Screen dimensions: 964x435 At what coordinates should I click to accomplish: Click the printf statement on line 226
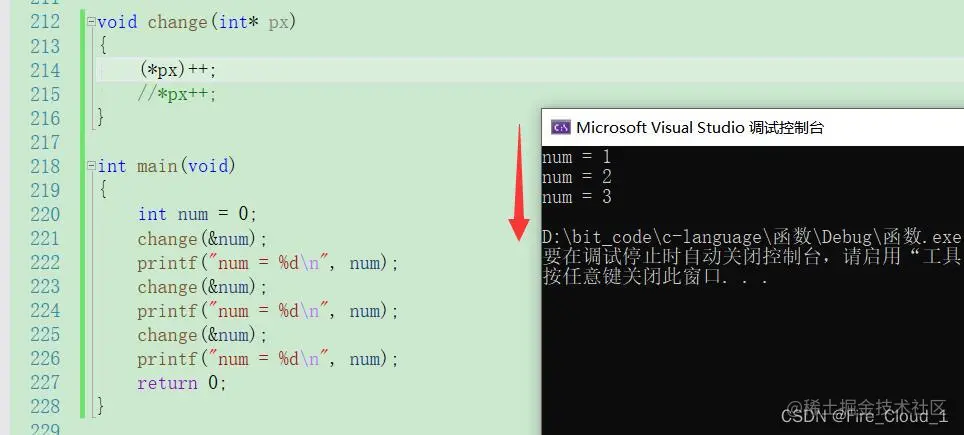click(x=268, y=359)
